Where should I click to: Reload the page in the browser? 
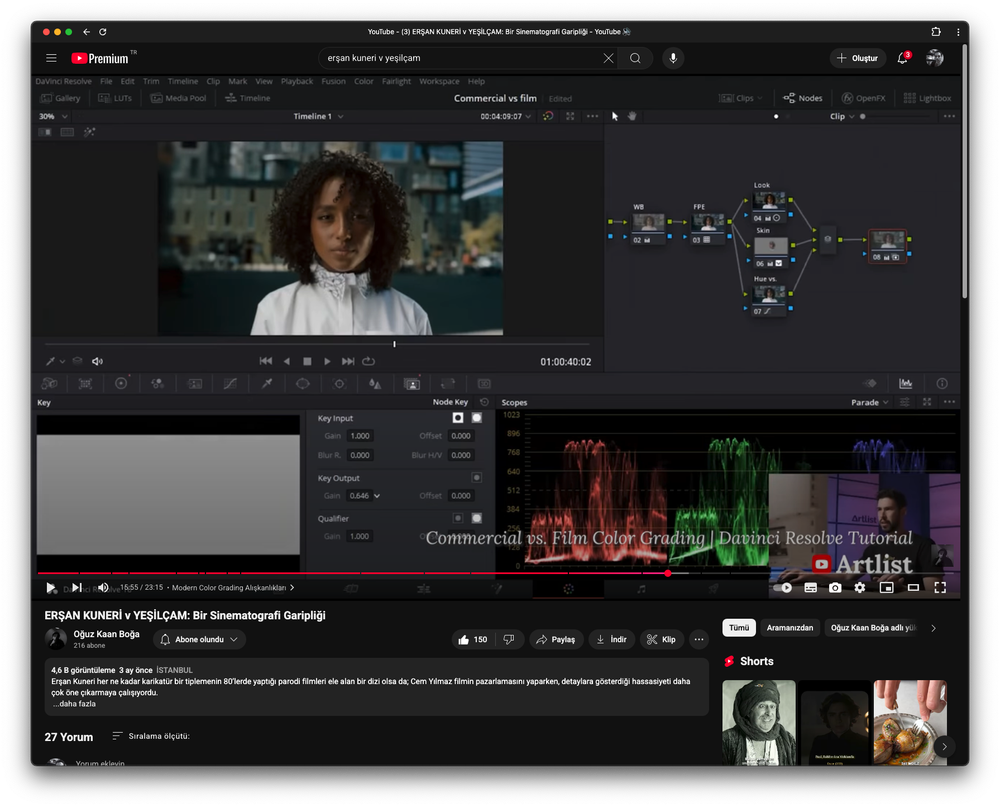103,31
